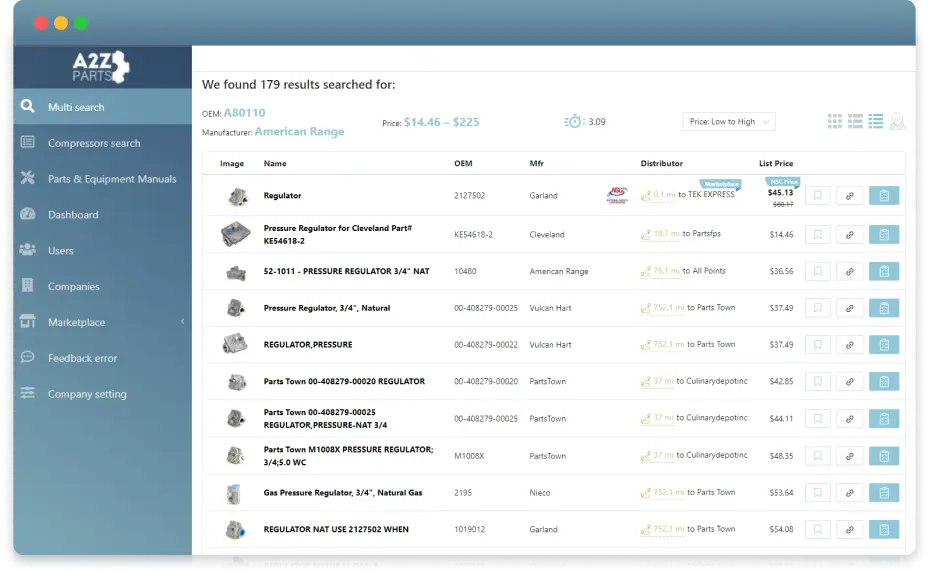
Task: Click the Marketplace sidebar store icon
Action: 27,321
